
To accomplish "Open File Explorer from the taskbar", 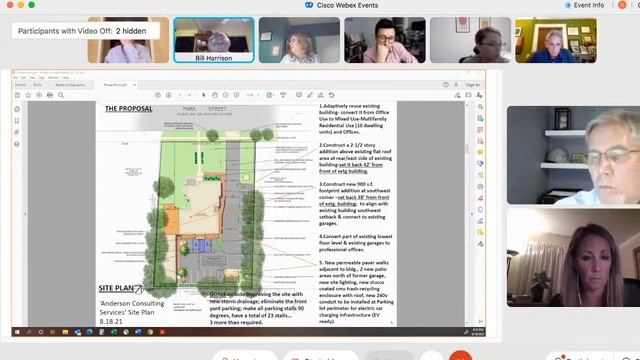I will [x=65, y=332].
